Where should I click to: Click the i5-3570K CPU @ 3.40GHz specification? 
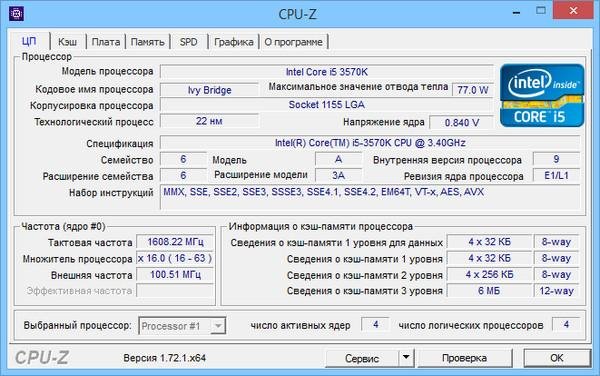(x=370, y=143)
